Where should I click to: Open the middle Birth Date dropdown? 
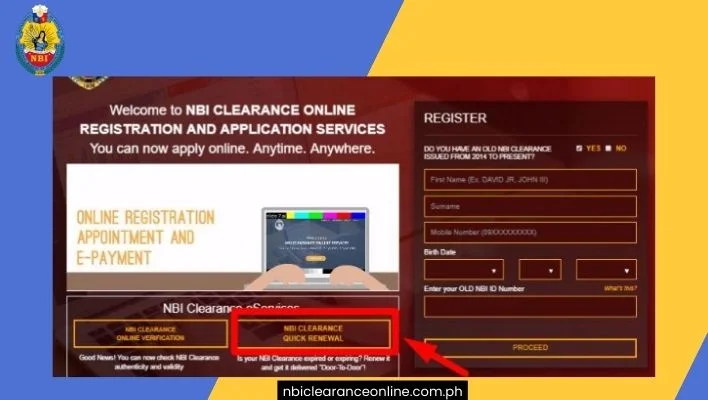[540, 270]
